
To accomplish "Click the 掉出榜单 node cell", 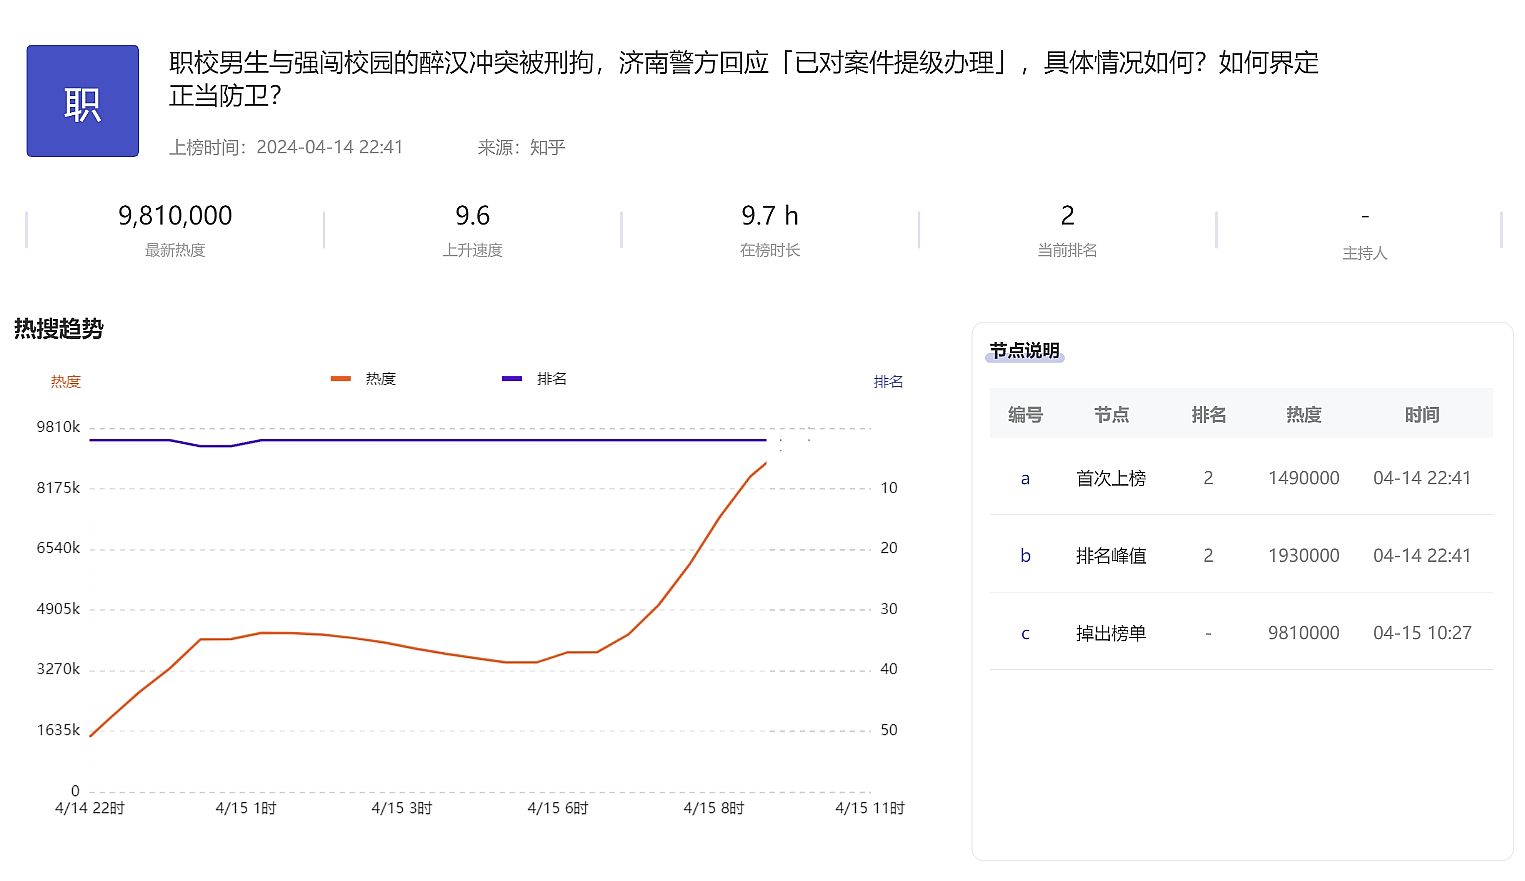I will [x=1111, y=633].
